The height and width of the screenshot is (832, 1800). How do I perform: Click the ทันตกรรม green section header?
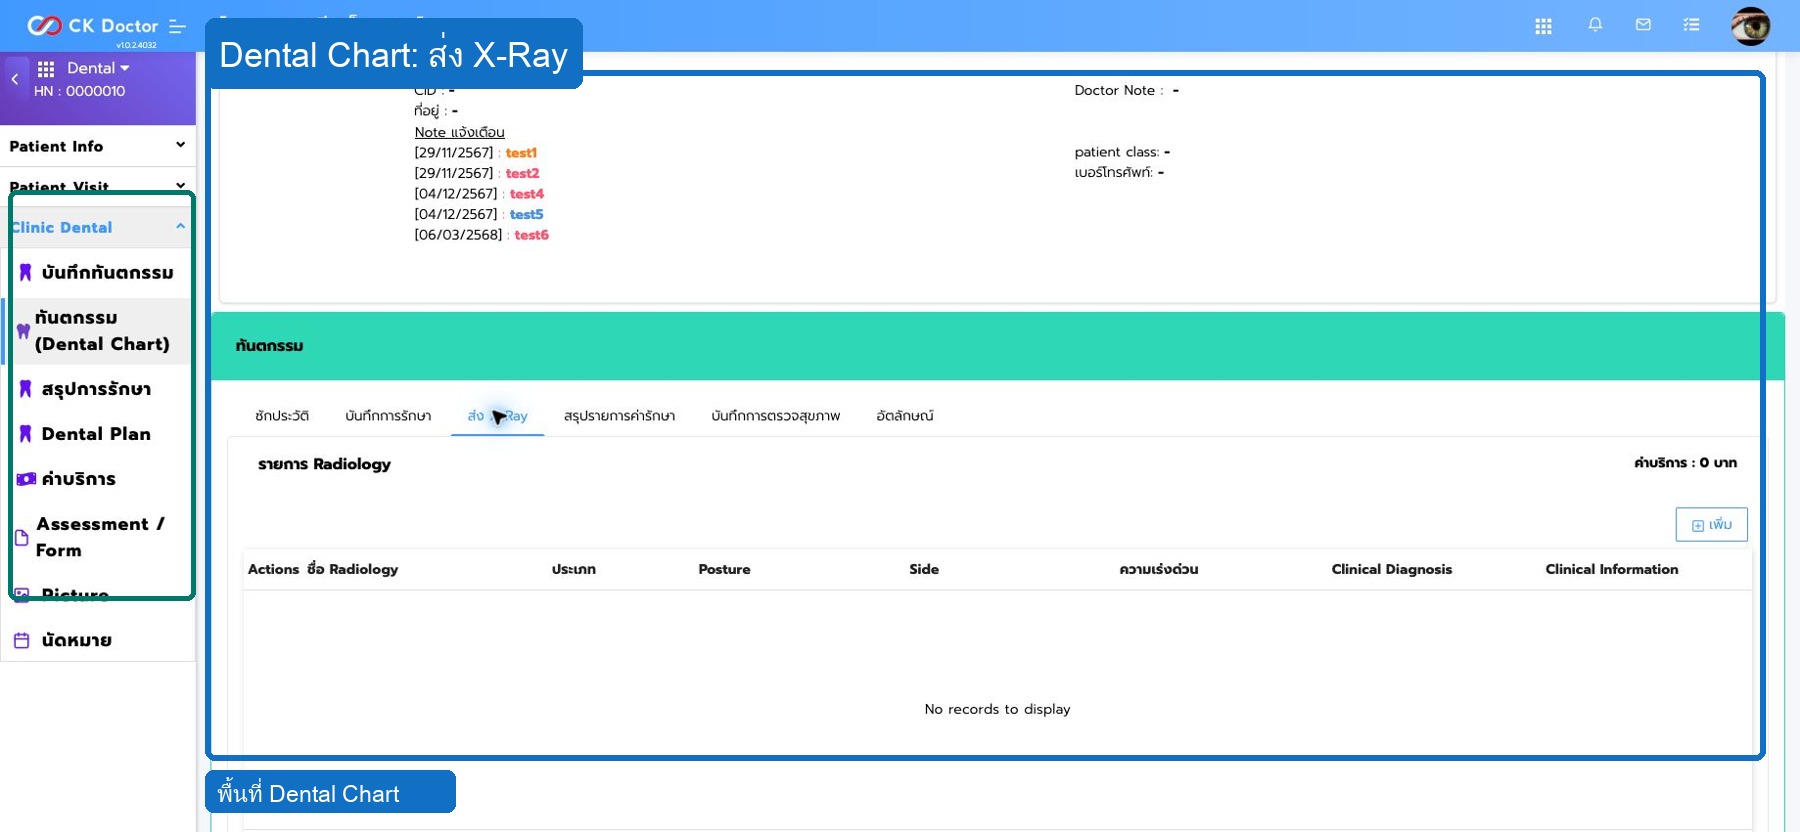pos(997,346)
